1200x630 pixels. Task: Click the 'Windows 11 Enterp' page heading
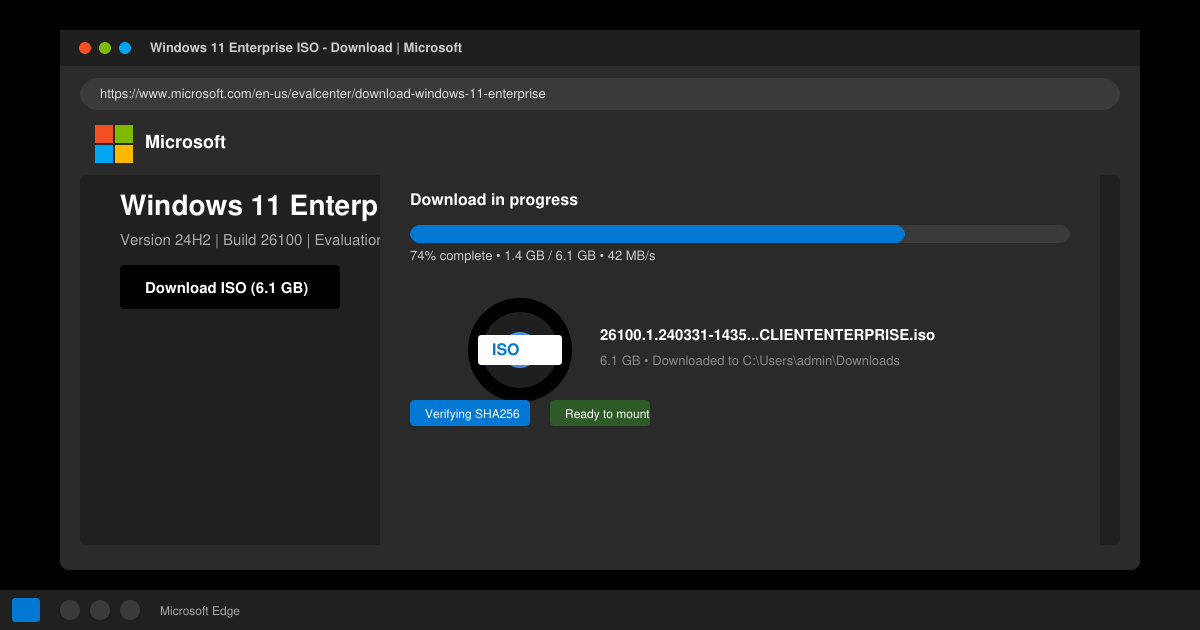pos(249,206)
